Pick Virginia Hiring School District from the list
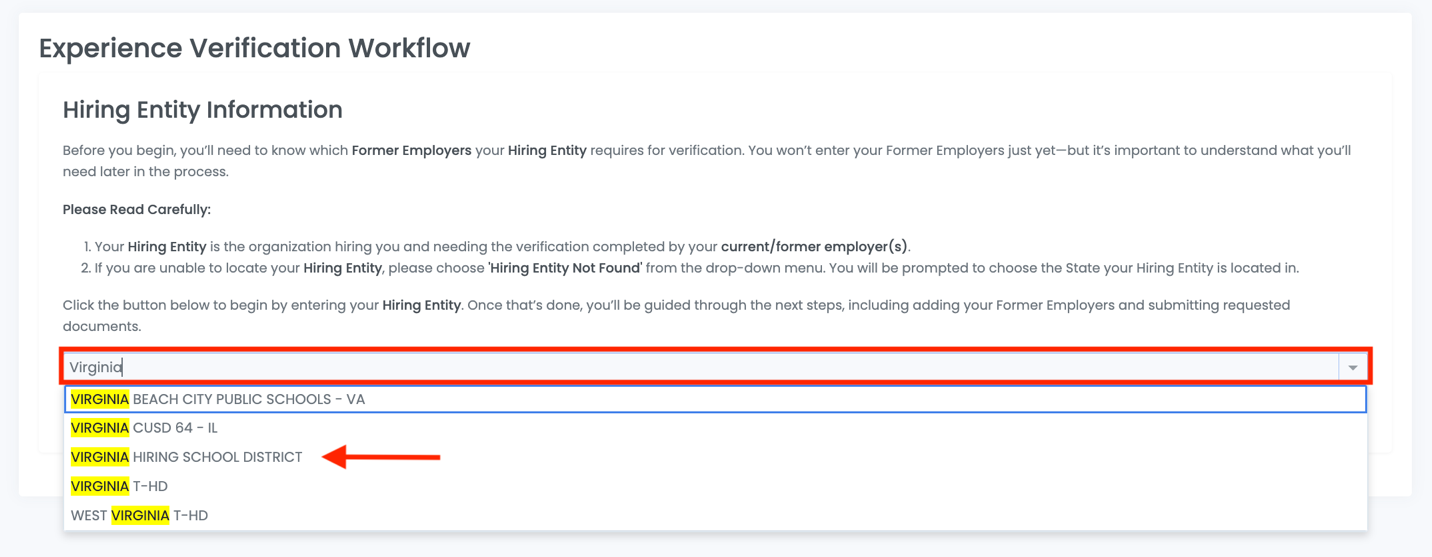 [x=187, y=457]
